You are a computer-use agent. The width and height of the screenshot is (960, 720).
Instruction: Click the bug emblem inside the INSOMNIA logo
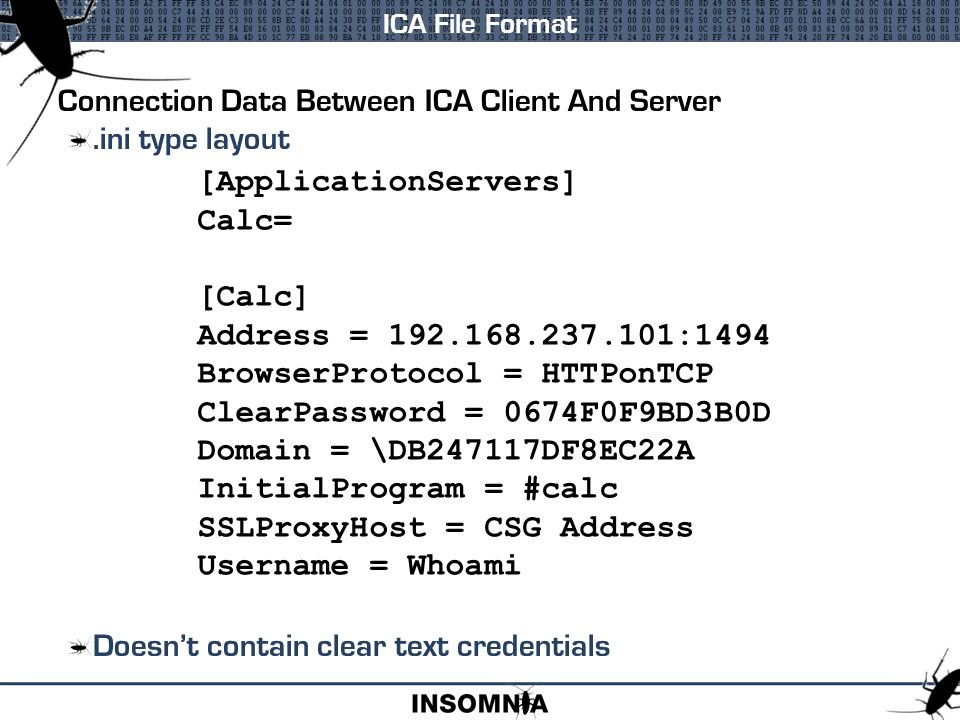point(524,702)
